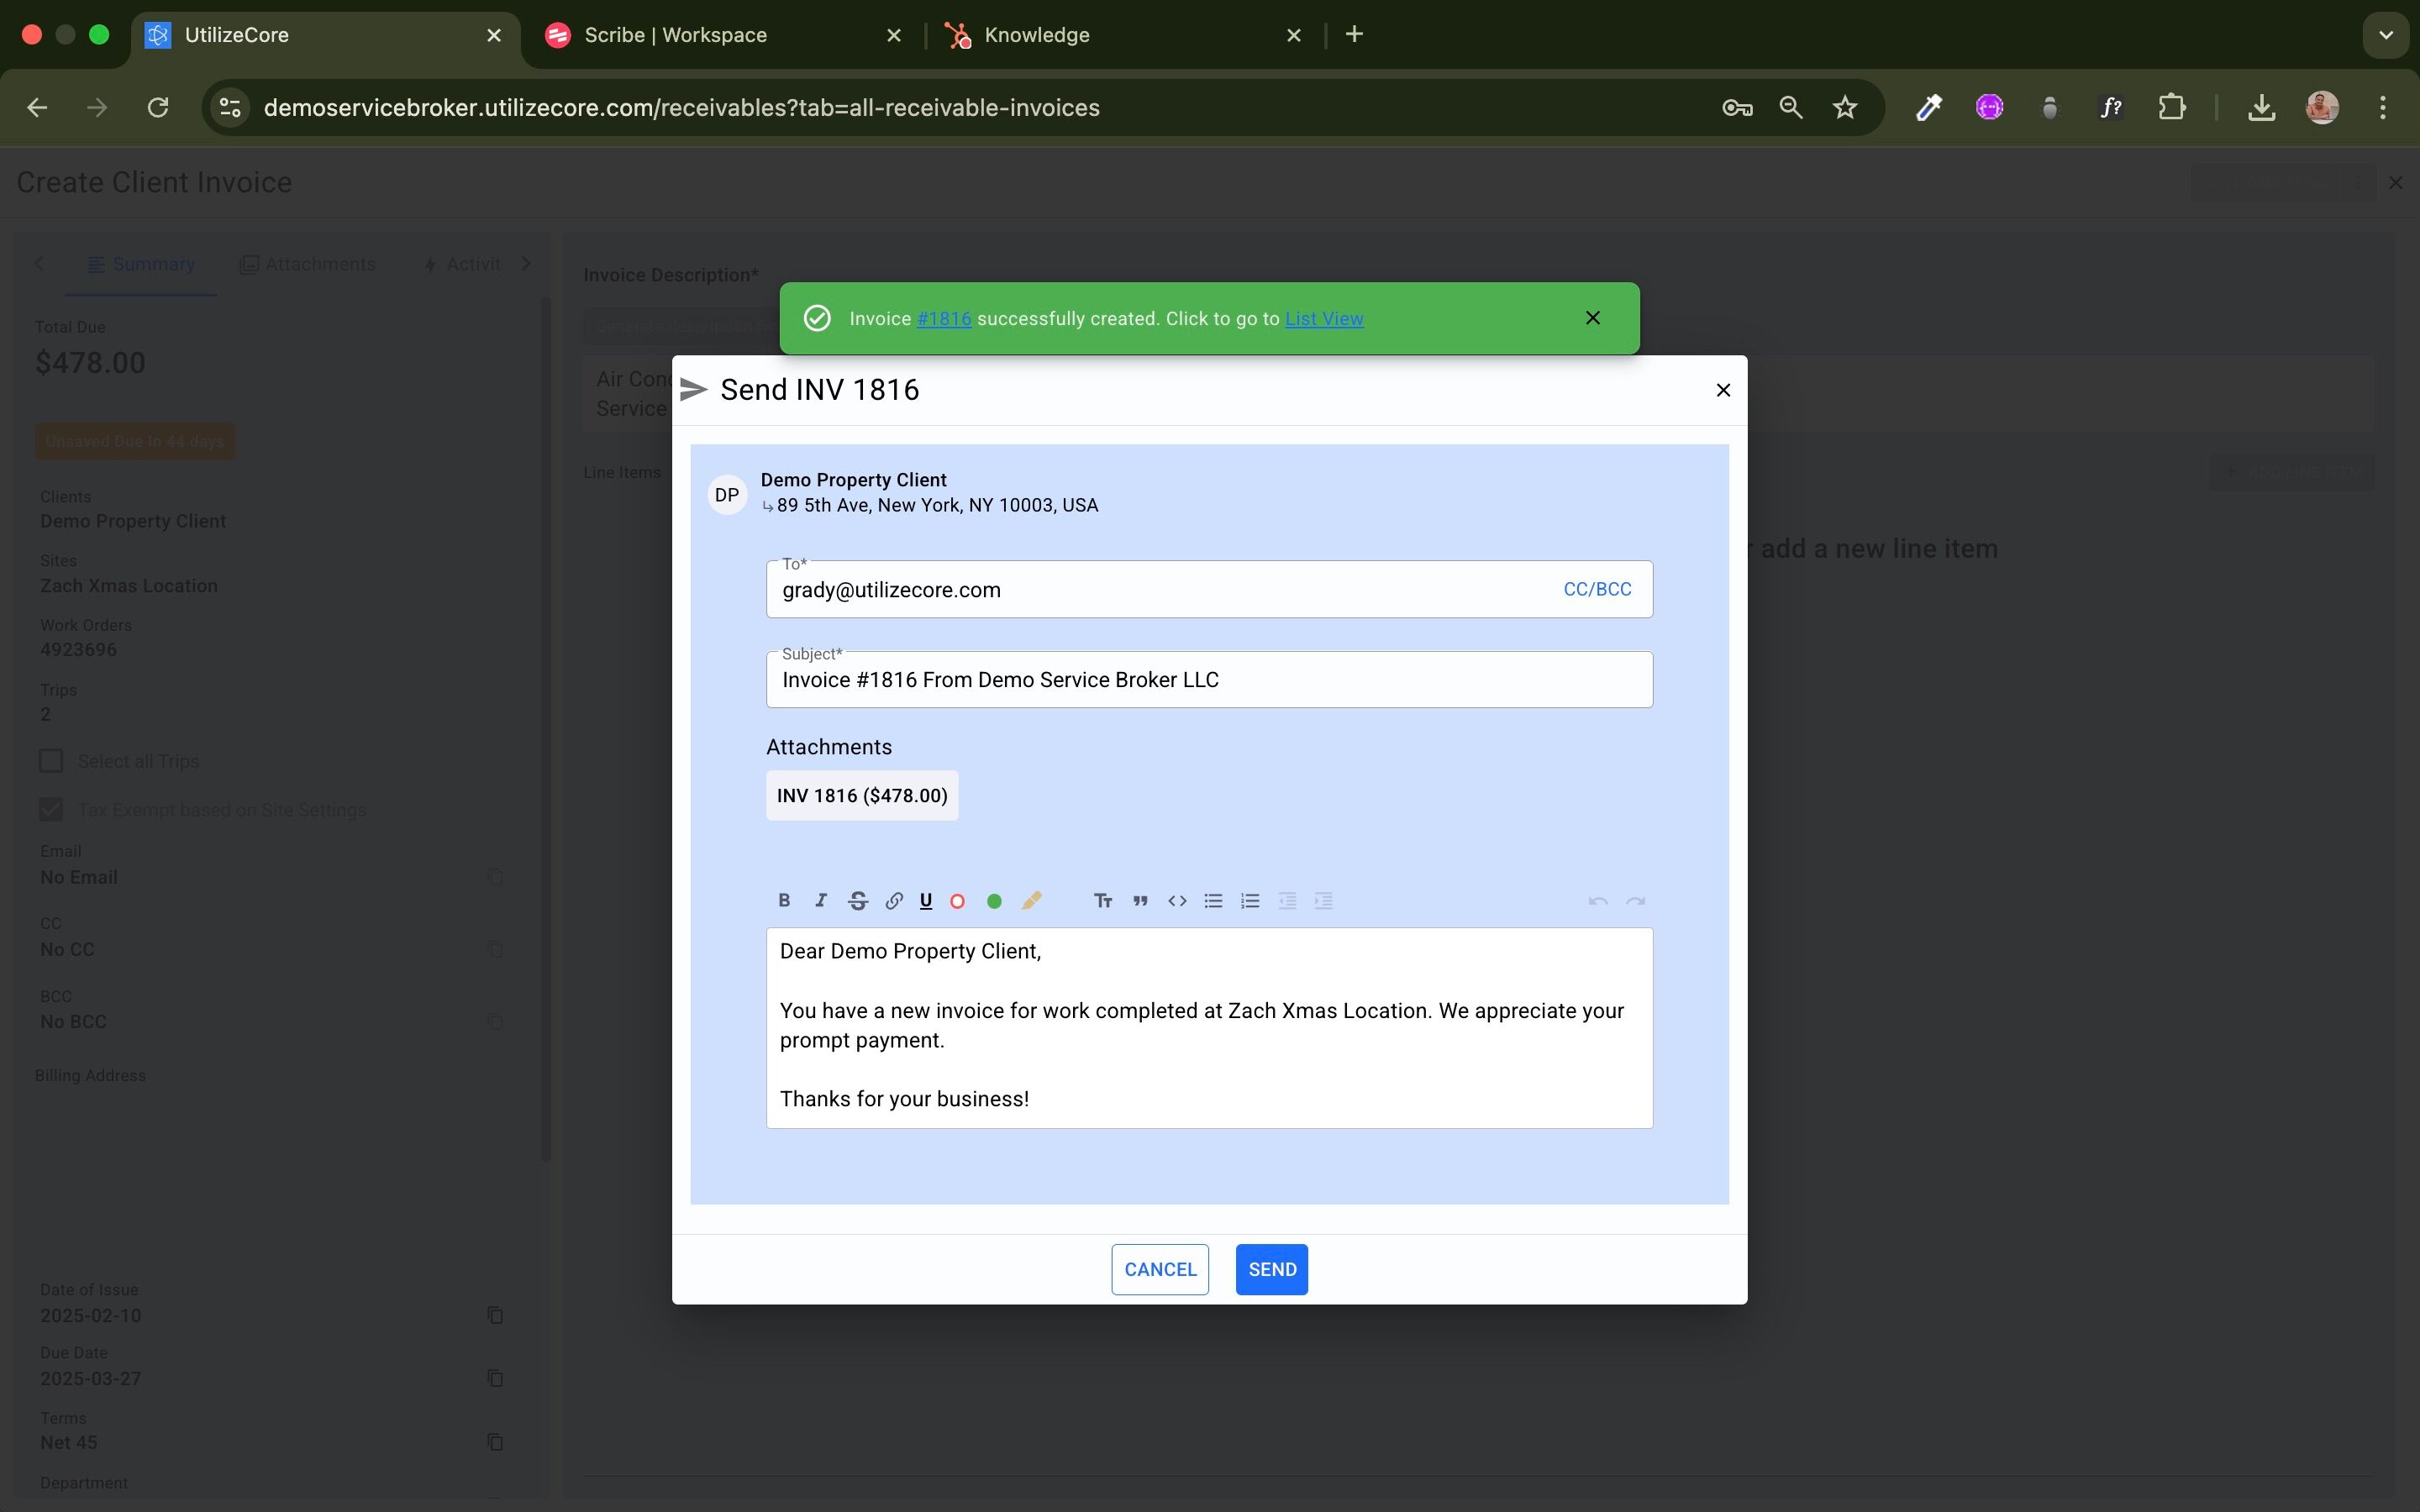Image resolution: width=2420 pixels, height=1512 pixels.
Task: Toggle bold formatting in email editor
Action: coord(784,900)
